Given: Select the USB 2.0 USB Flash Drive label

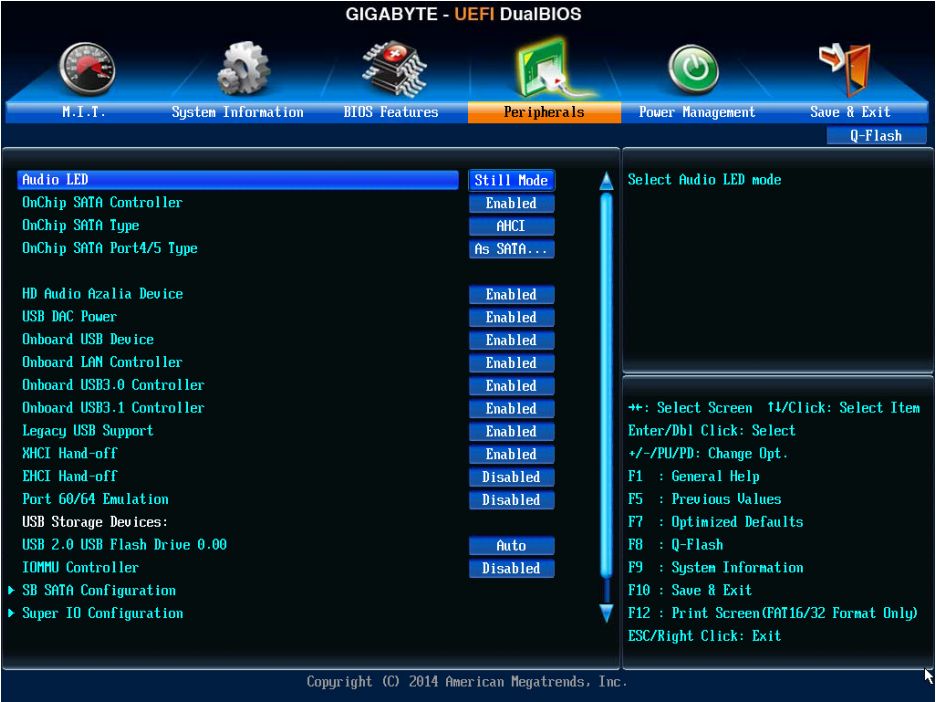Looking at the screenshot, I should click(x=125, y=544).
